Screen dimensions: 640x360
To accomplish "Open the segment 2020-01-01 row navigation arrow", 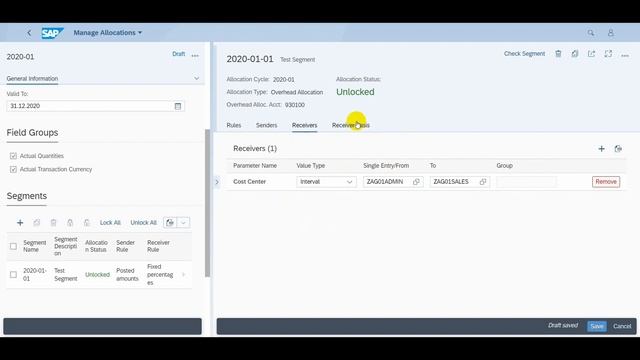I will click(184, 275).
